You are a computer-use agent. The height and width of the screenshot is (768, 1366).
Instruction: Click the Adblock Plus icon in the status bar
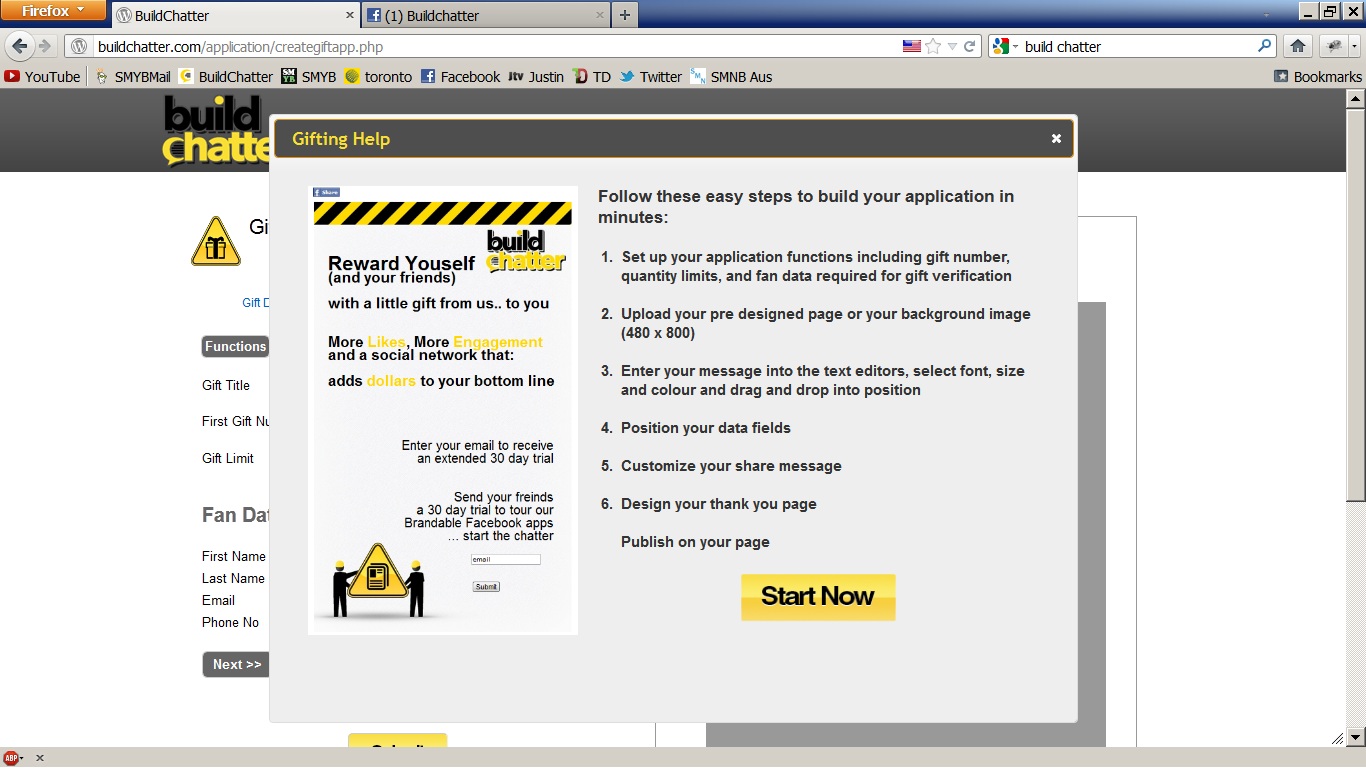click(12, 758)
